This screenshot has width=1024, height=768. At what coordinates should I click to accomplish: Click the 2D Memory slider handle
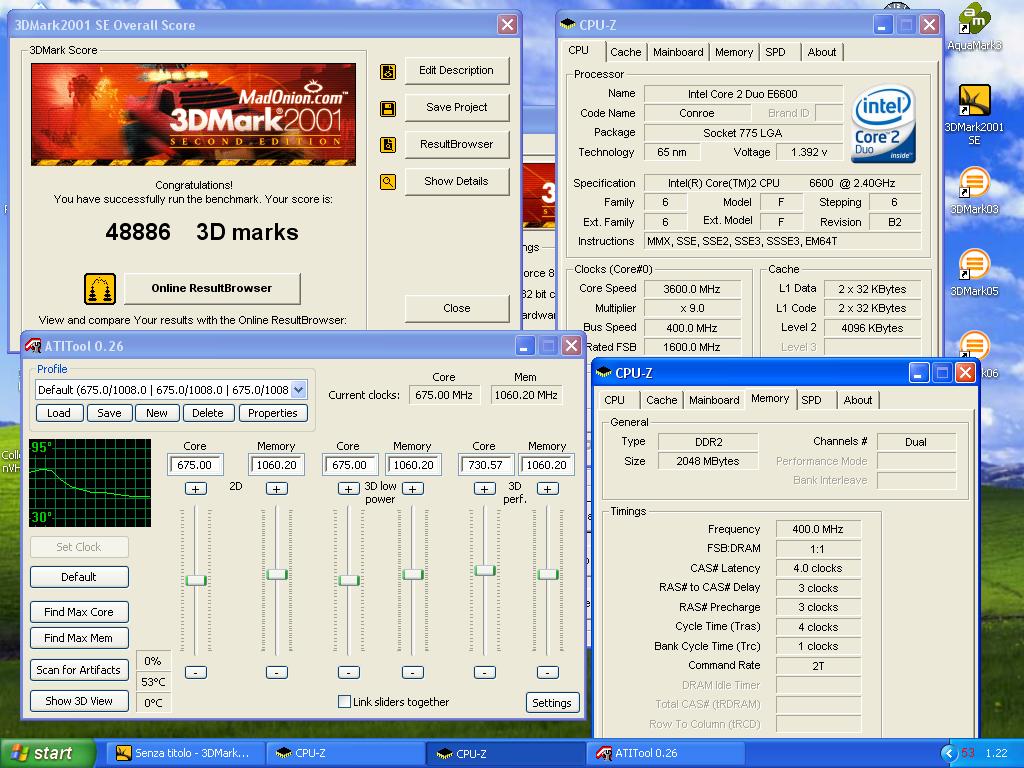tap(277, 574)
